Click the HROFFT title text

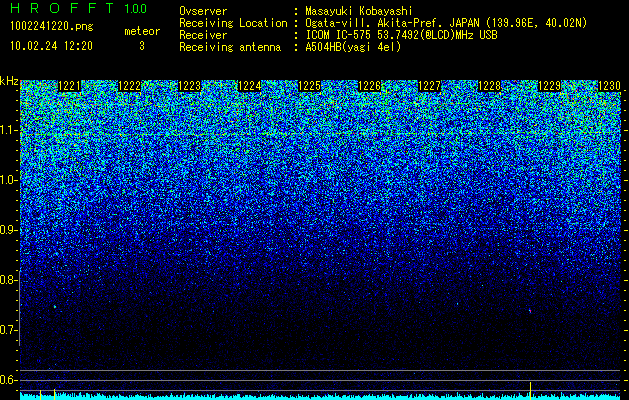coord(62,8)
